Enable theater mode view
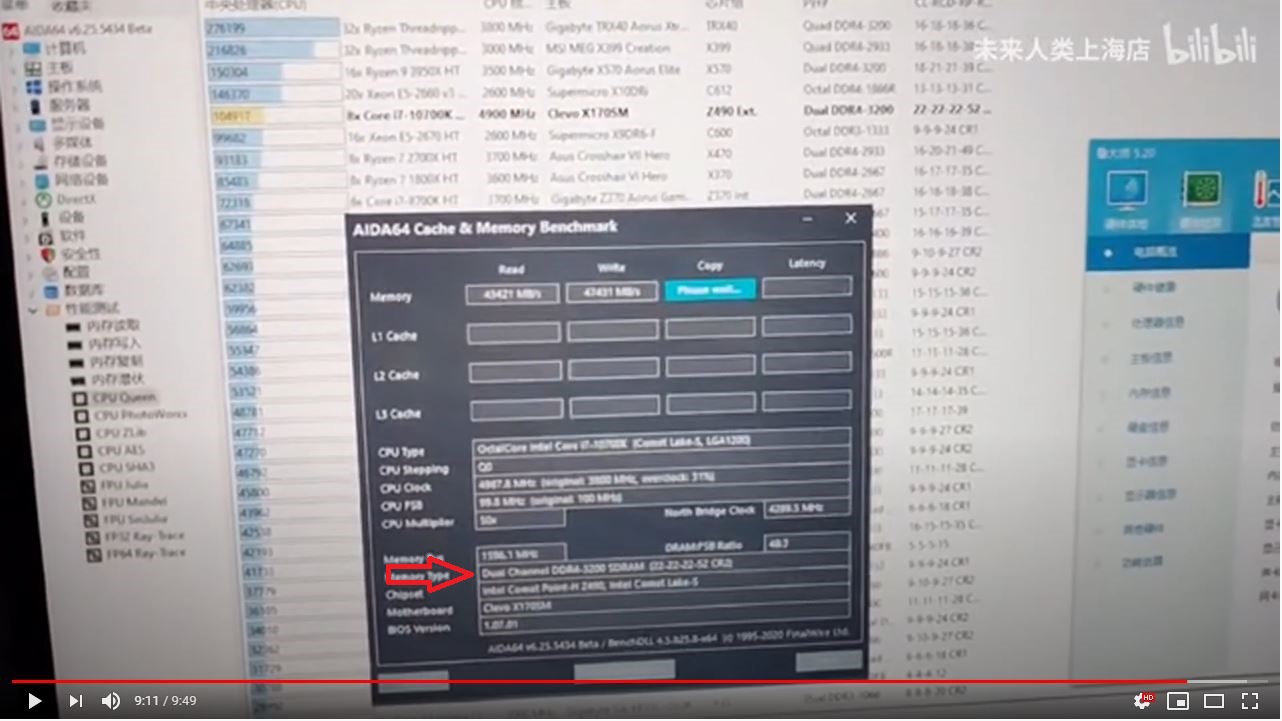Viewport: 1282px width, 721px height. pyautogui.click(x=1214, y=701)
